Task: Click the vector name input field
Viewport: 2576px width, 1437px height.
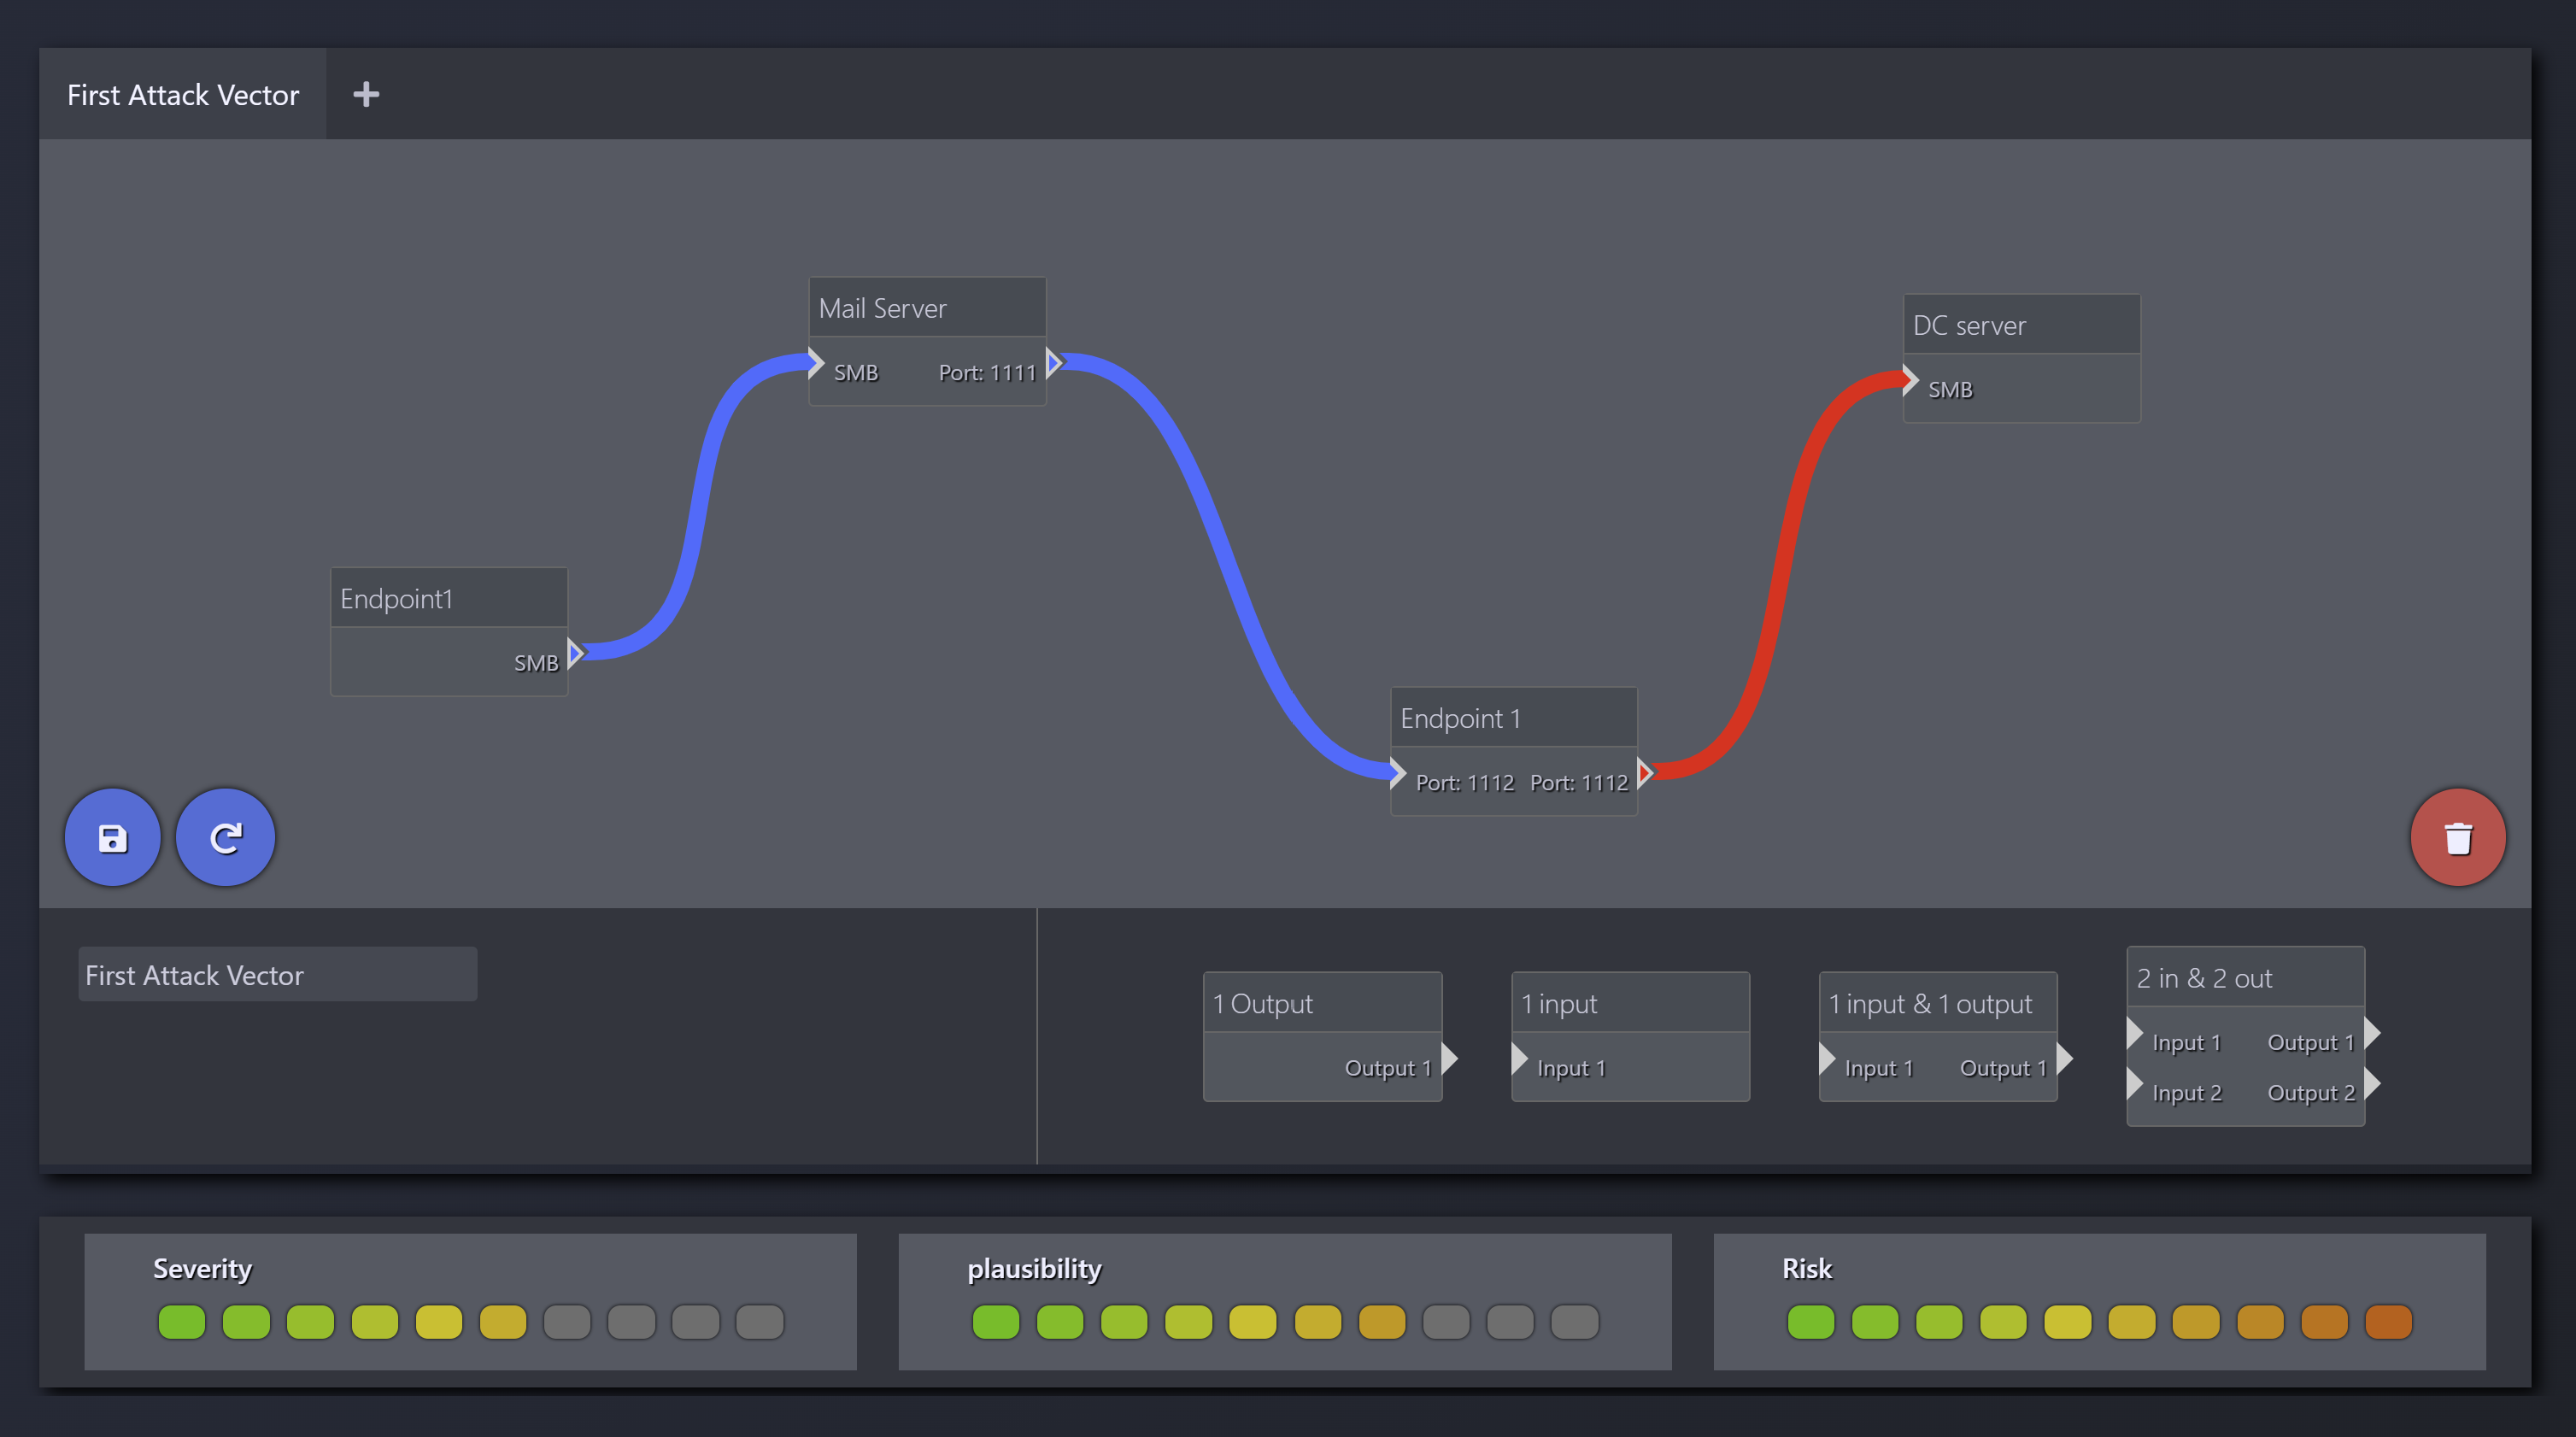Action: tap(277, 974)
